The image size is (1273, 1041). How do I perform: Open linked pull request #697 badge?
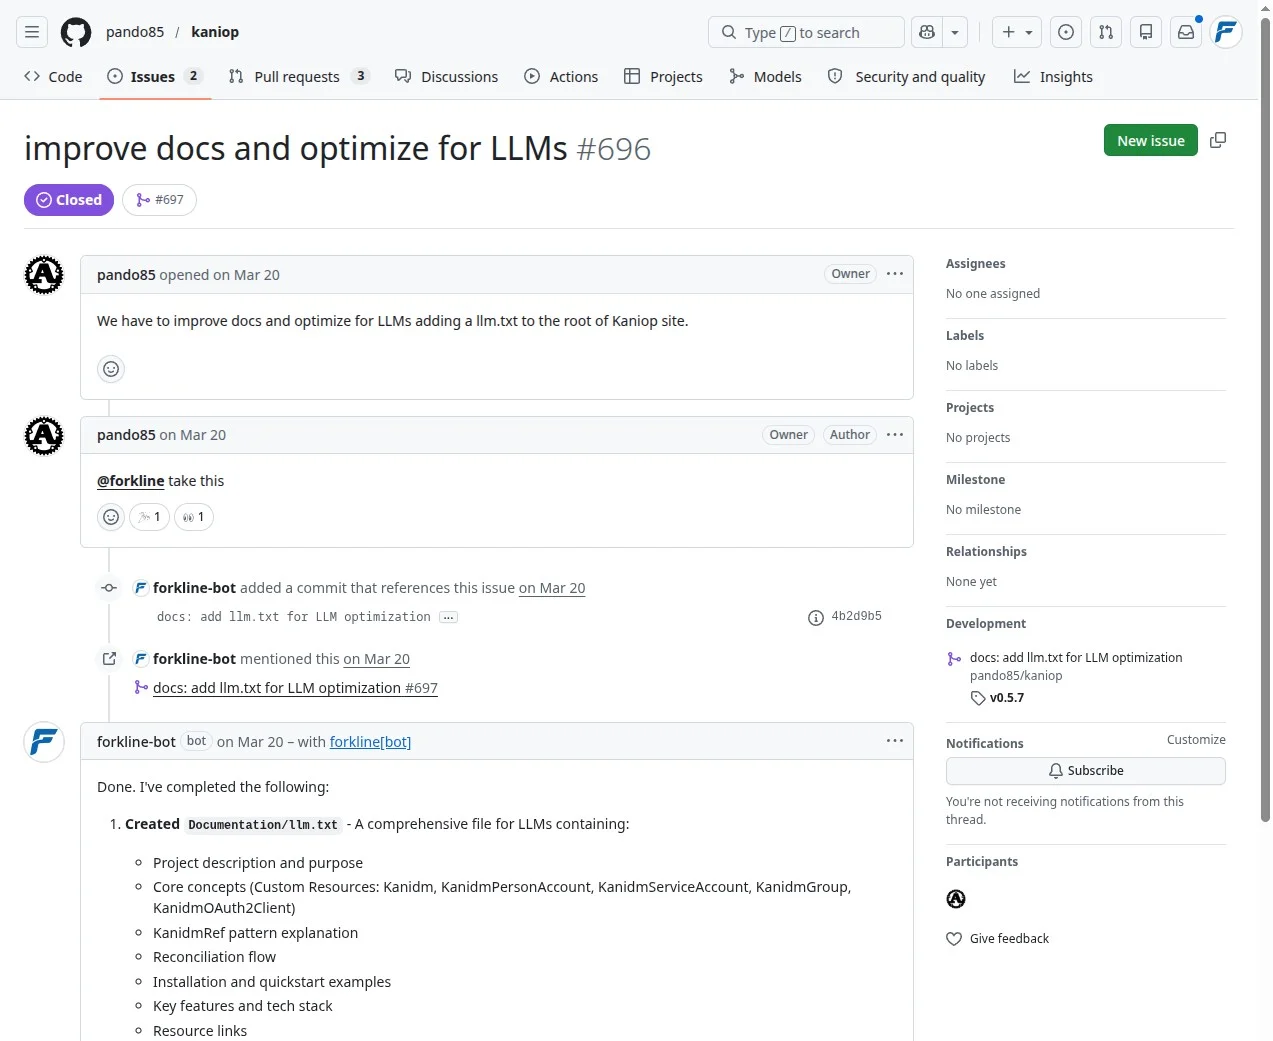click(x=160, y=200)
